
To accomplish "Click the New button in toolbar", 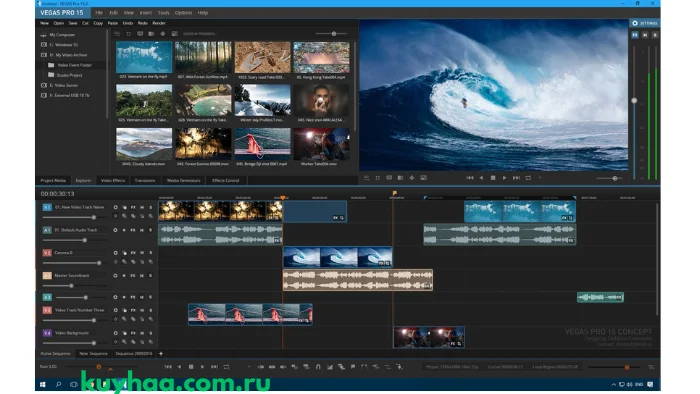I will [44, 23].
